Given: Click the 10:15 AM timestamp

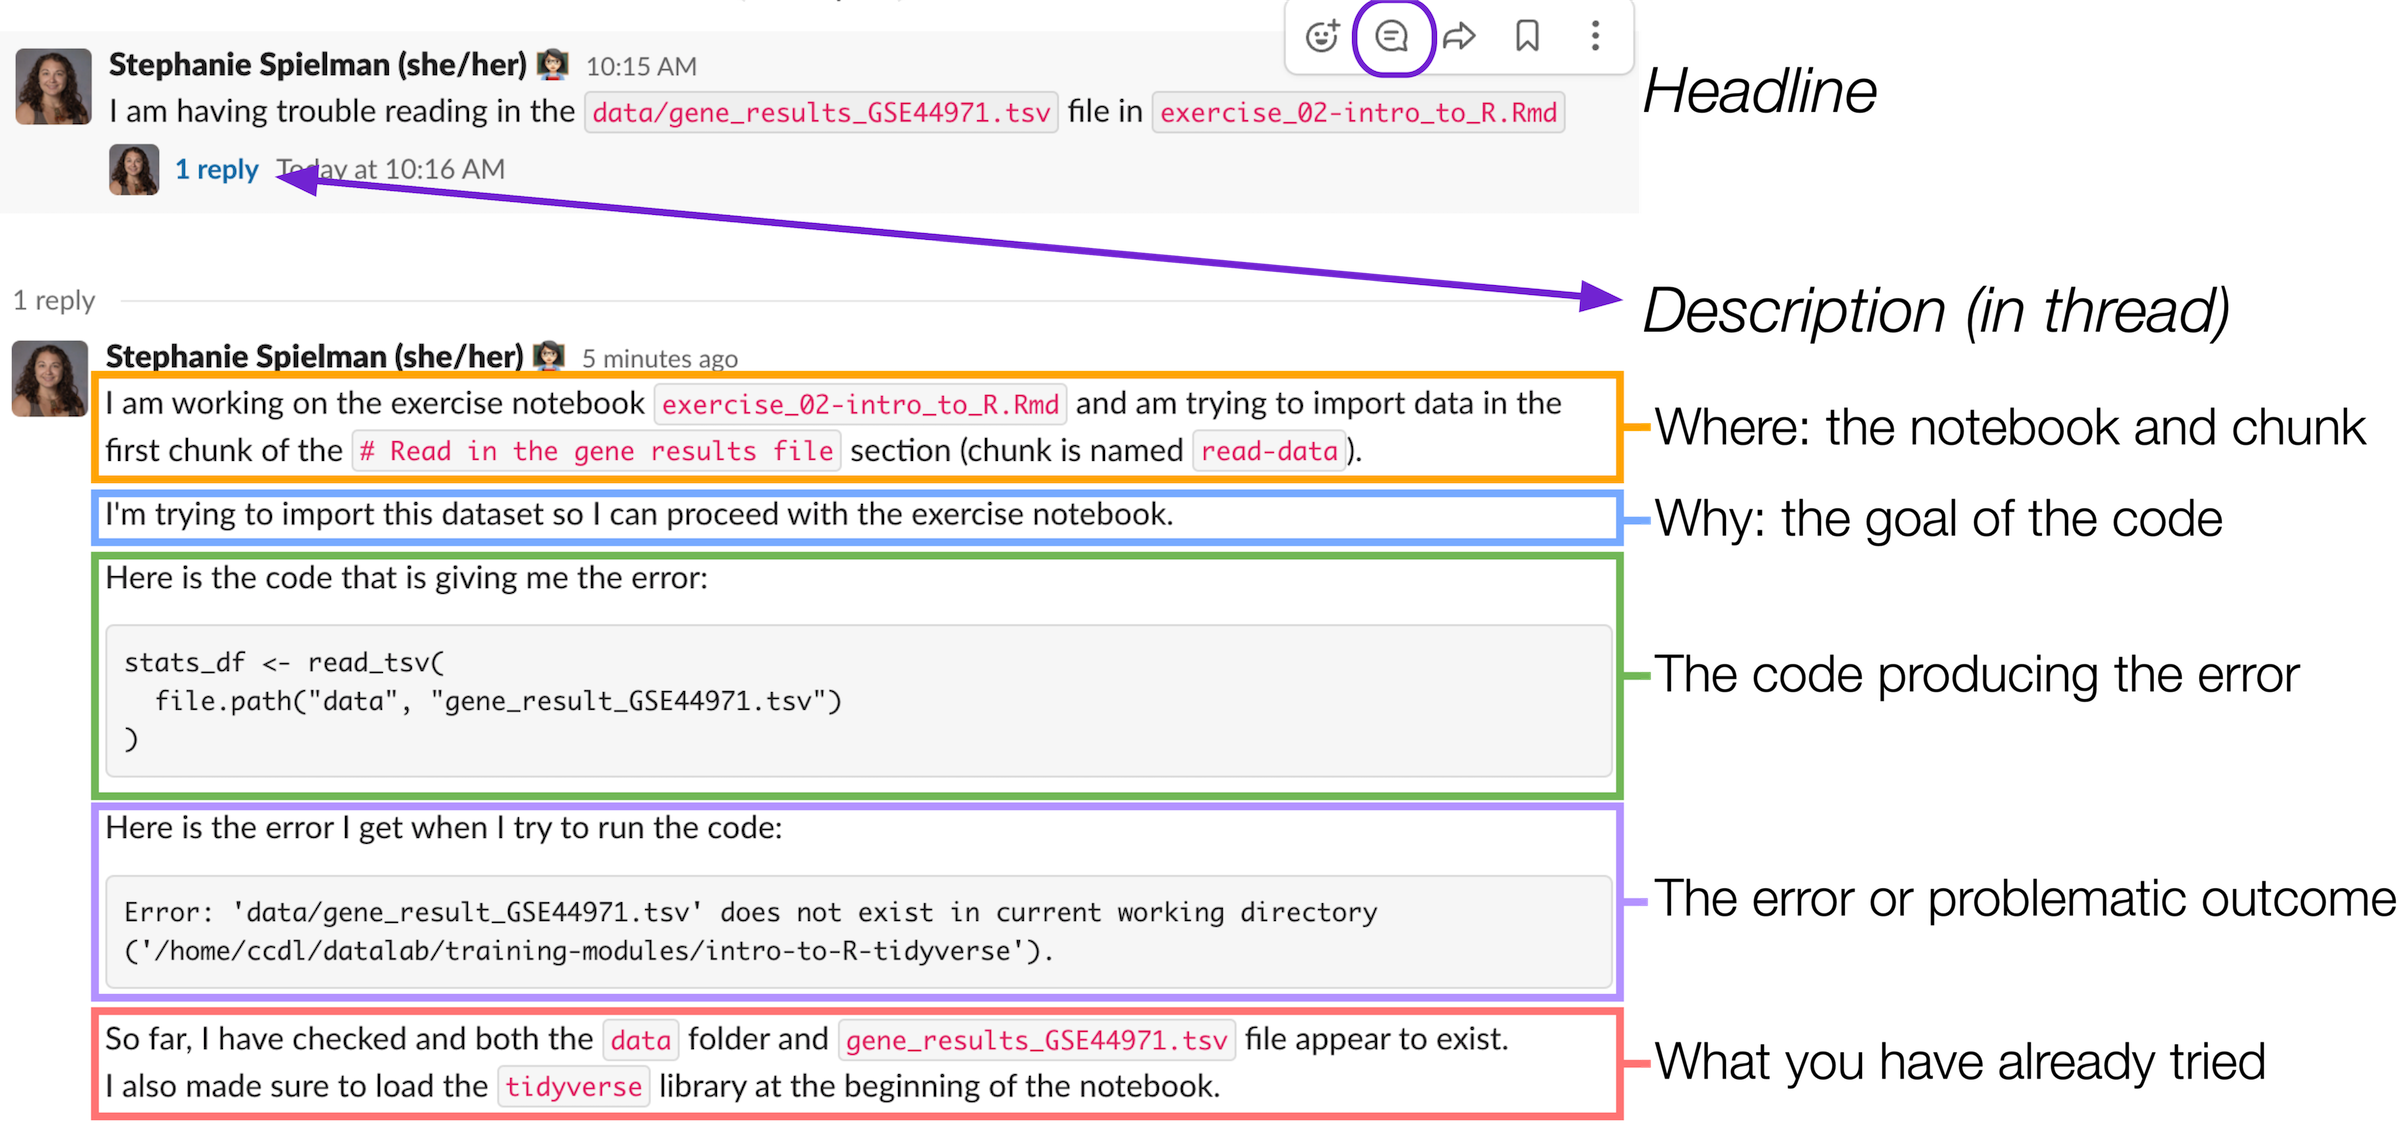Looking at the screenshot, I should 641,66.
